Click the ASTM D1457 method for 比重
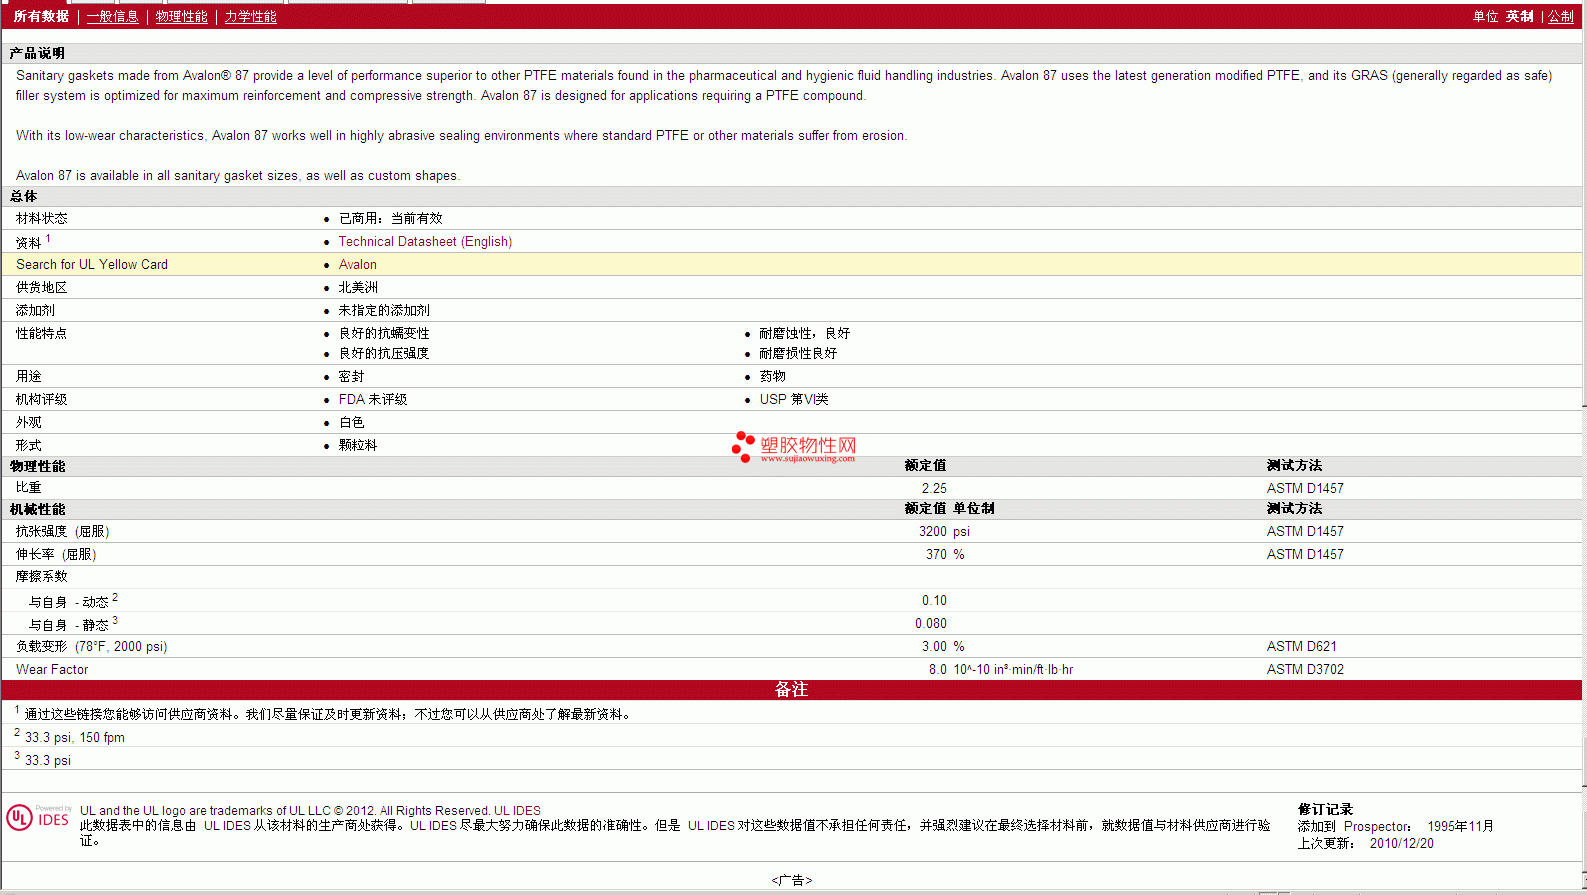 point(1305,488)
